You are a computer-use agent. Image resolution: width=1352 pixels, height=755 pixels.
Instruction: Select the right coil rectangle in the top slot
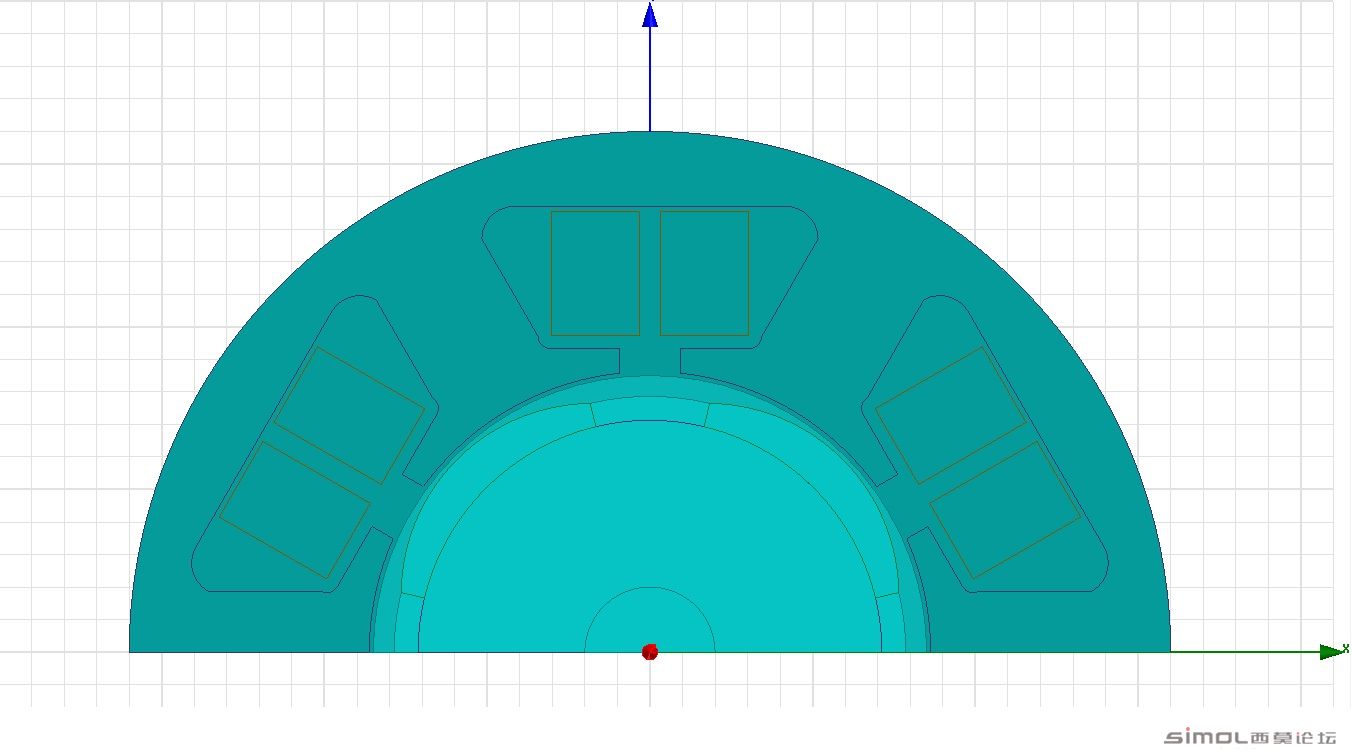point(704,273)
